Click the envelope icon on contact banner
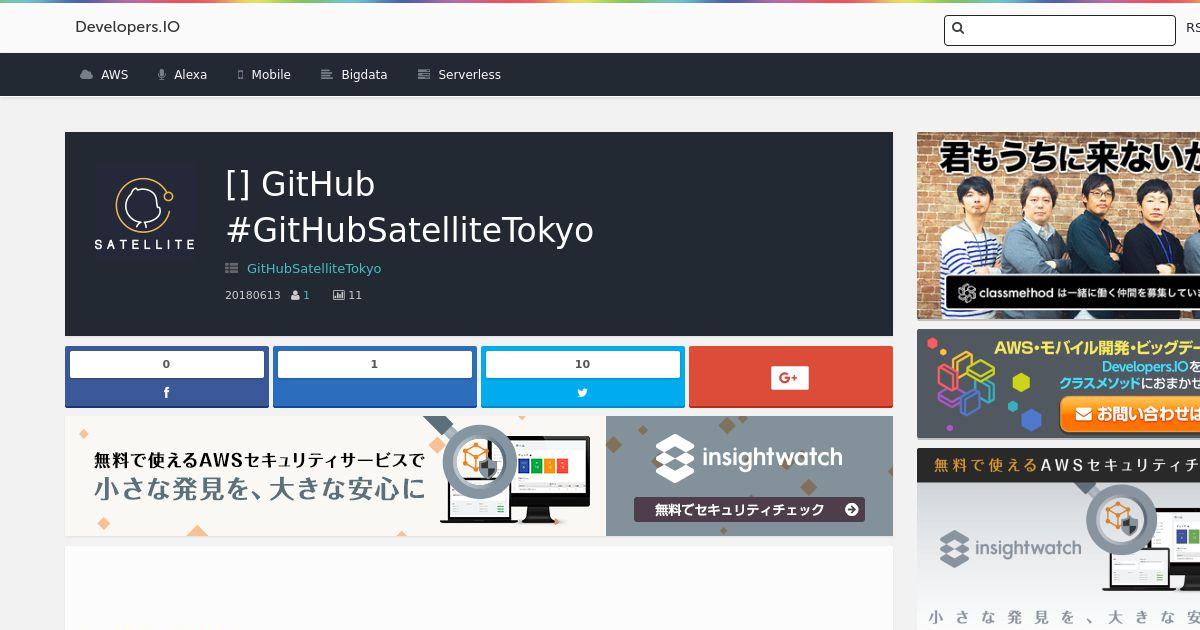The image size is (1200, 630). click(x=1082, y=413)
